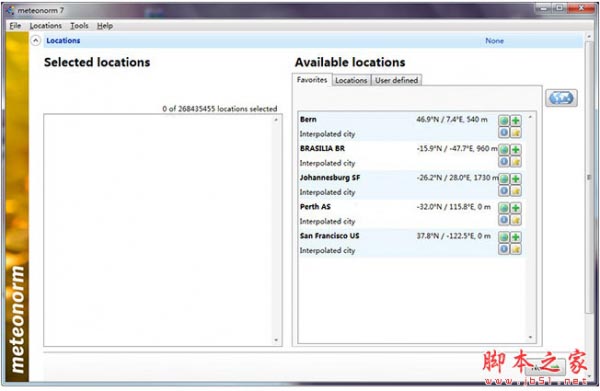Open info icon for Bern
600x391 pixels.
point(504,132)
